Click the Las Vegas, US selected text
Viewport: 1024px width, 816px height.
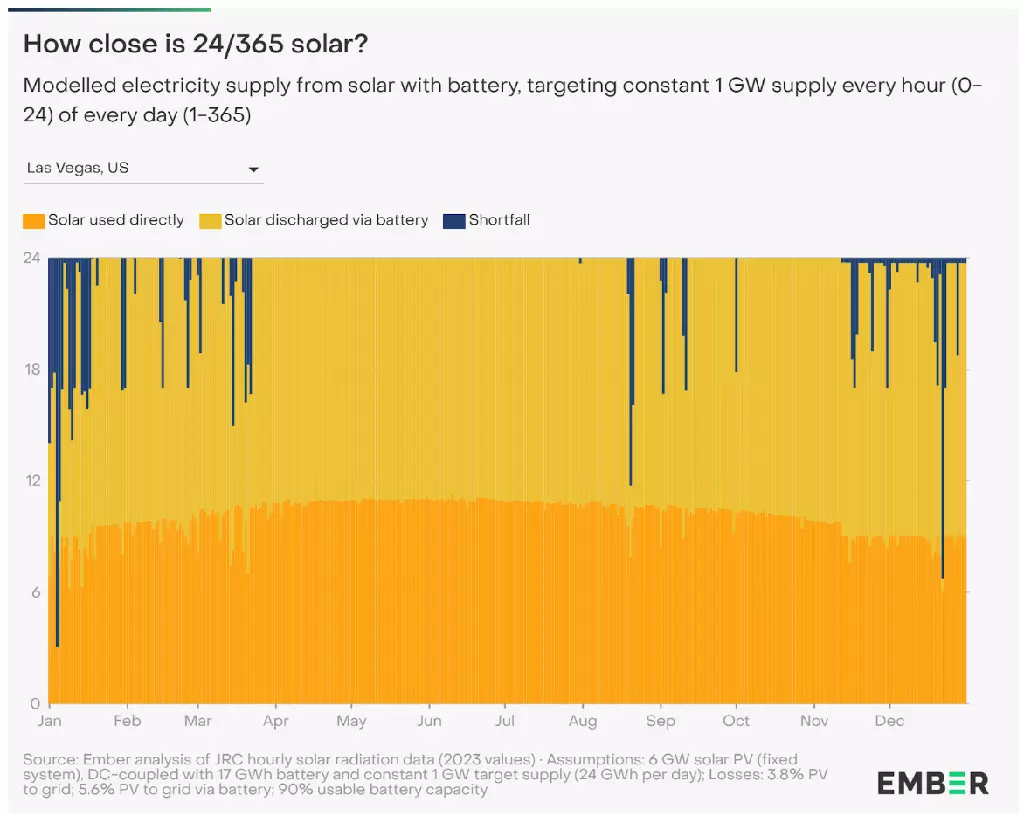pyautogui.click(x=78, y=168)
